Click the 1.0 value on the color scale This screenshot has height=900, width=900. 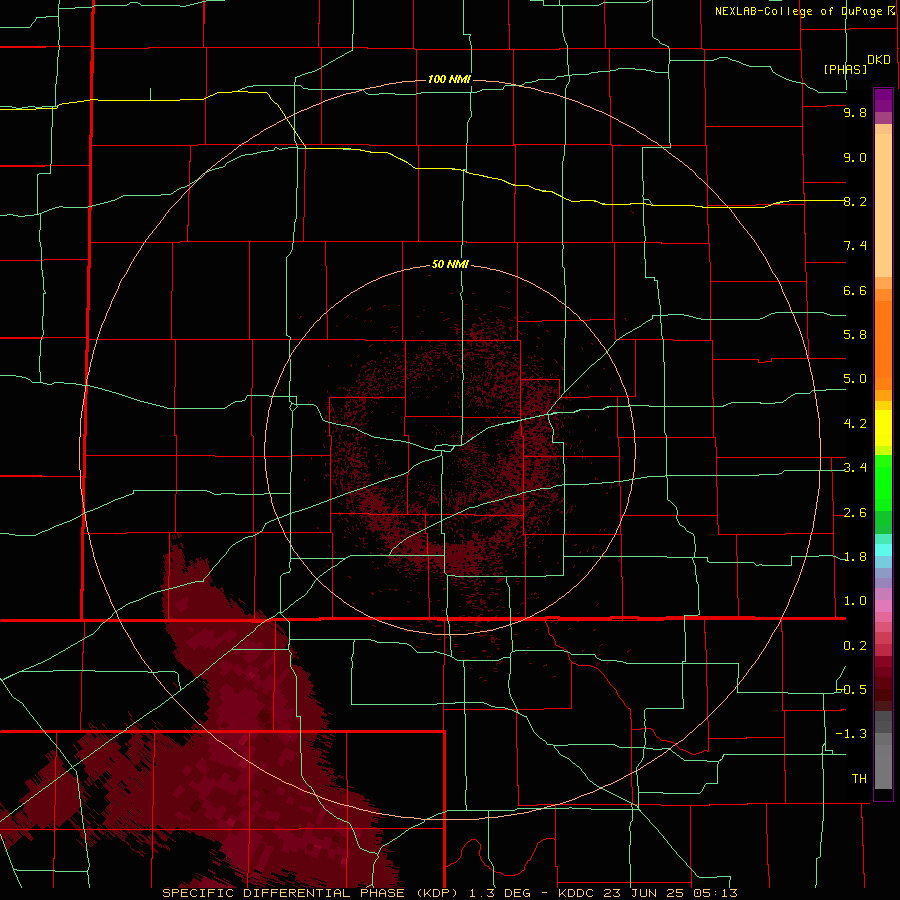[855, 601]
